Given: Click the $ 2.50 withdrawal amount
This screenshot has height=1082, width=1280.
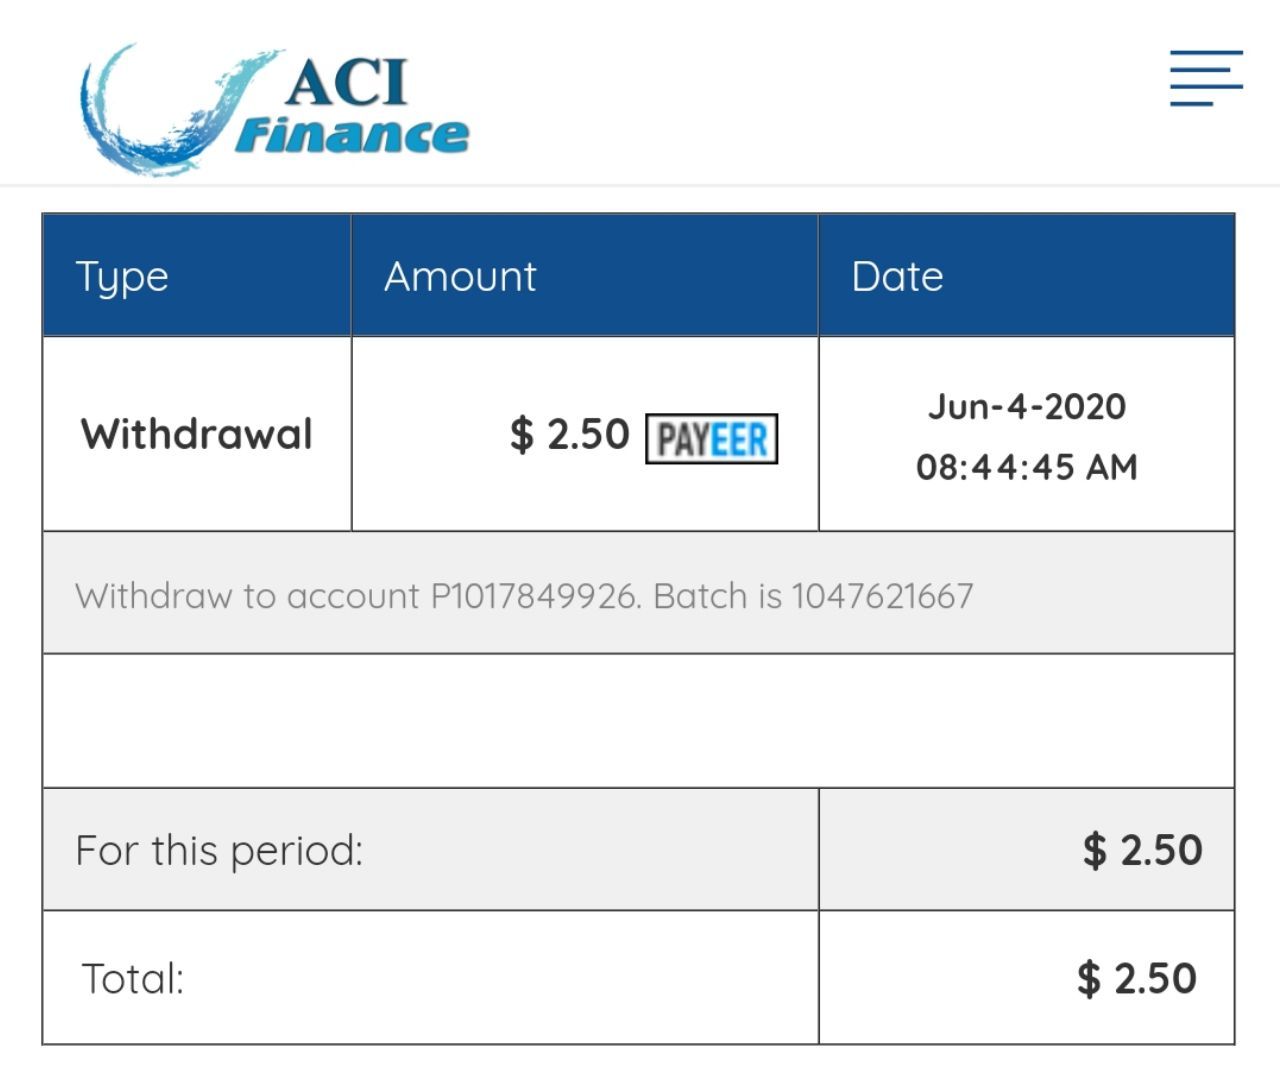Looking at the screenshot, I should click(x=569, y=435).
